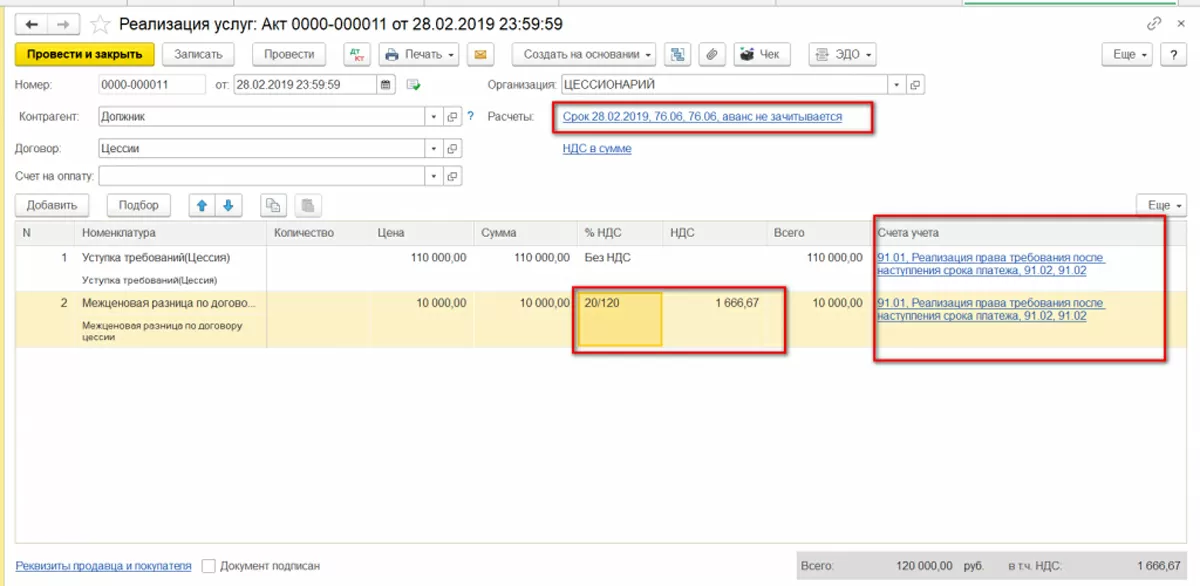Open the top Еще menu

coord(1127,54)
